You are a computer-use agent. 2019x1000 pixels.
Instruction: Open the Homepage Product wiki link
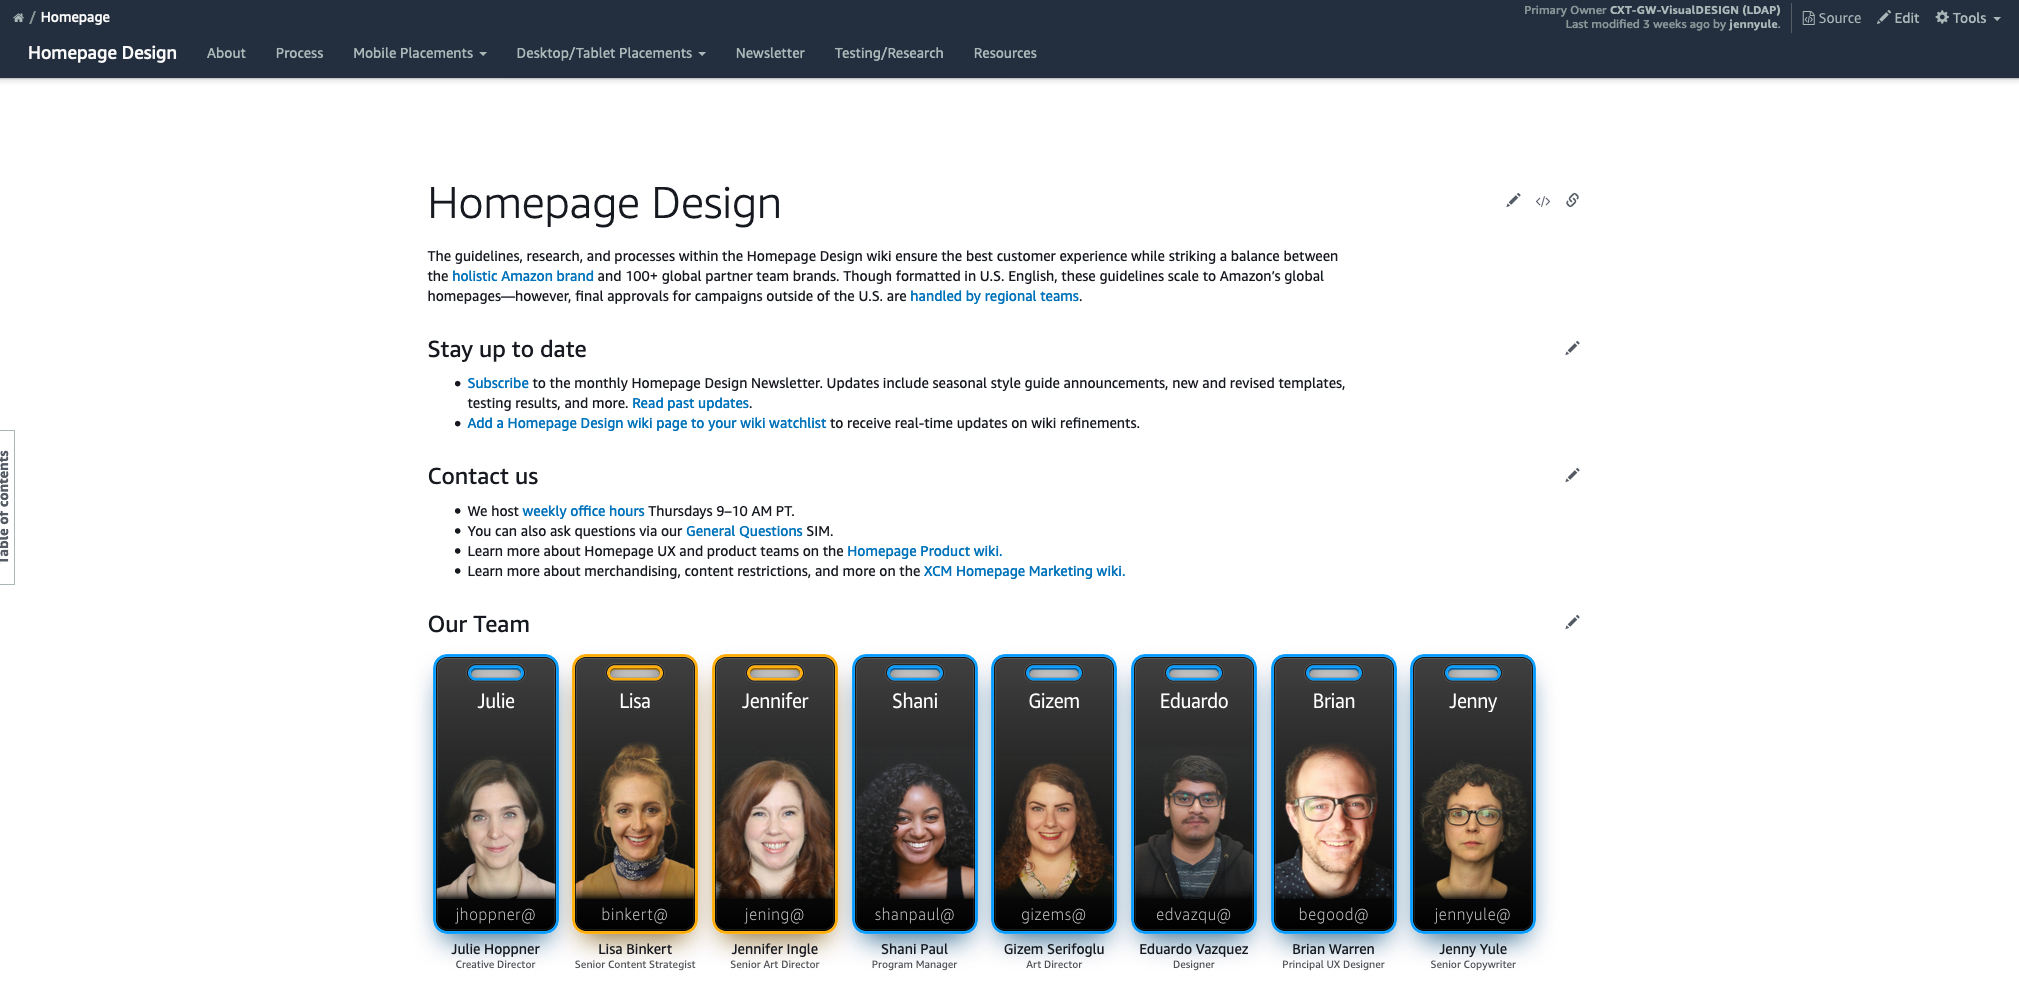(924, 551)
